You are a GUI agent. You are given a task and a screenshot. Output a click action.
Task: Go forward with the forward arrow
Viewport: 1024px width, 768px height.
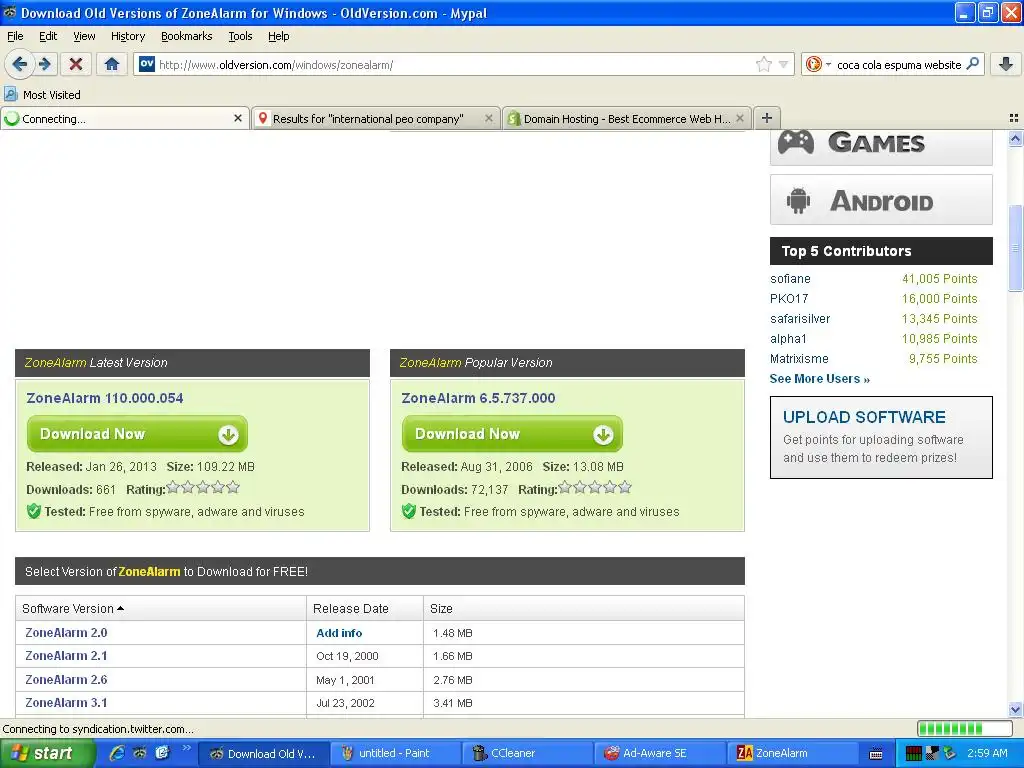(44, 64)
